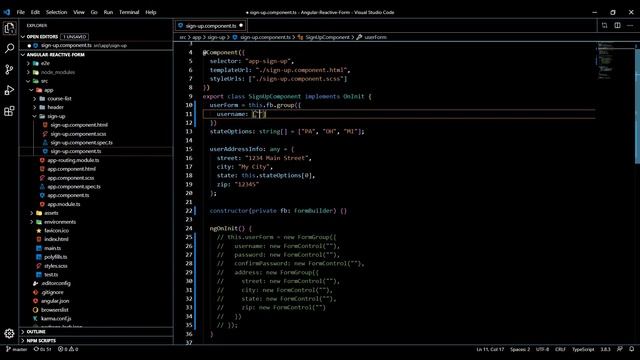Click userForm in the breadcrumb

pyautogui.click(x=375, y=37)
